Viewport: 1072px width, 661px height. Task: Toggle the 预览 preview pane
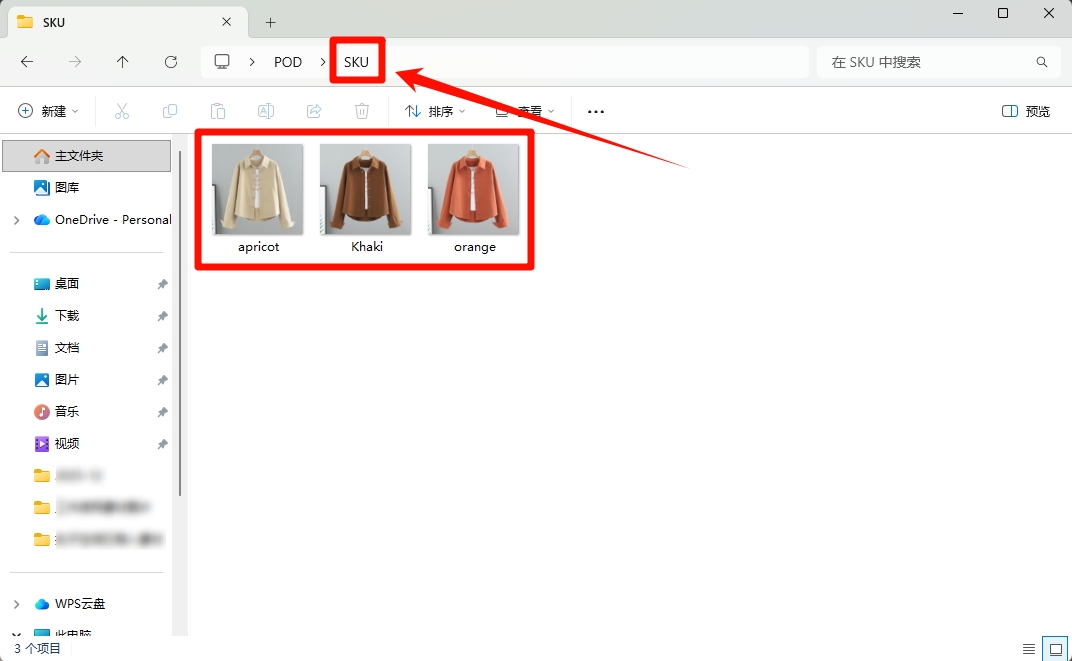(1026, 111)
